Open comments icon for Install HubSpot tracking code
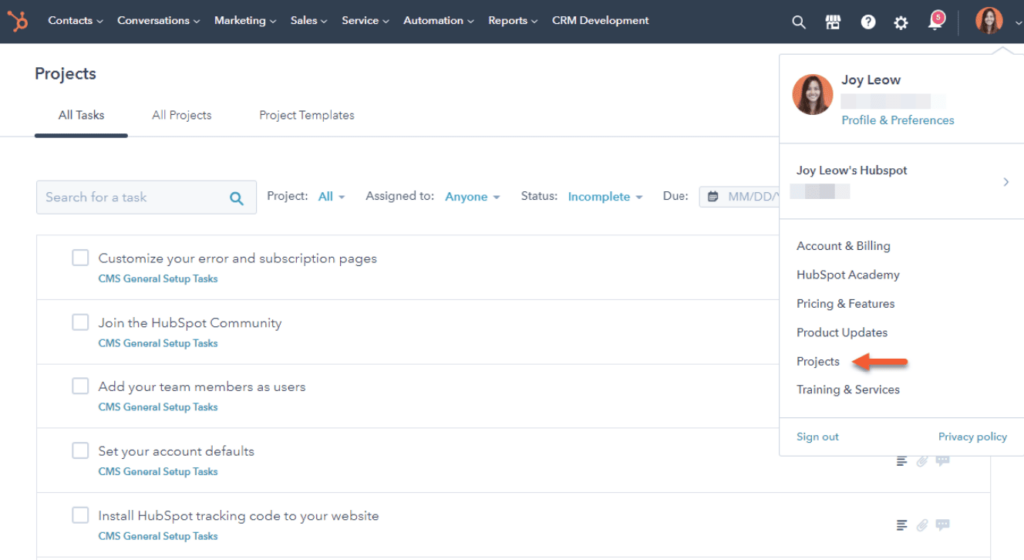 tap(942, 525)
